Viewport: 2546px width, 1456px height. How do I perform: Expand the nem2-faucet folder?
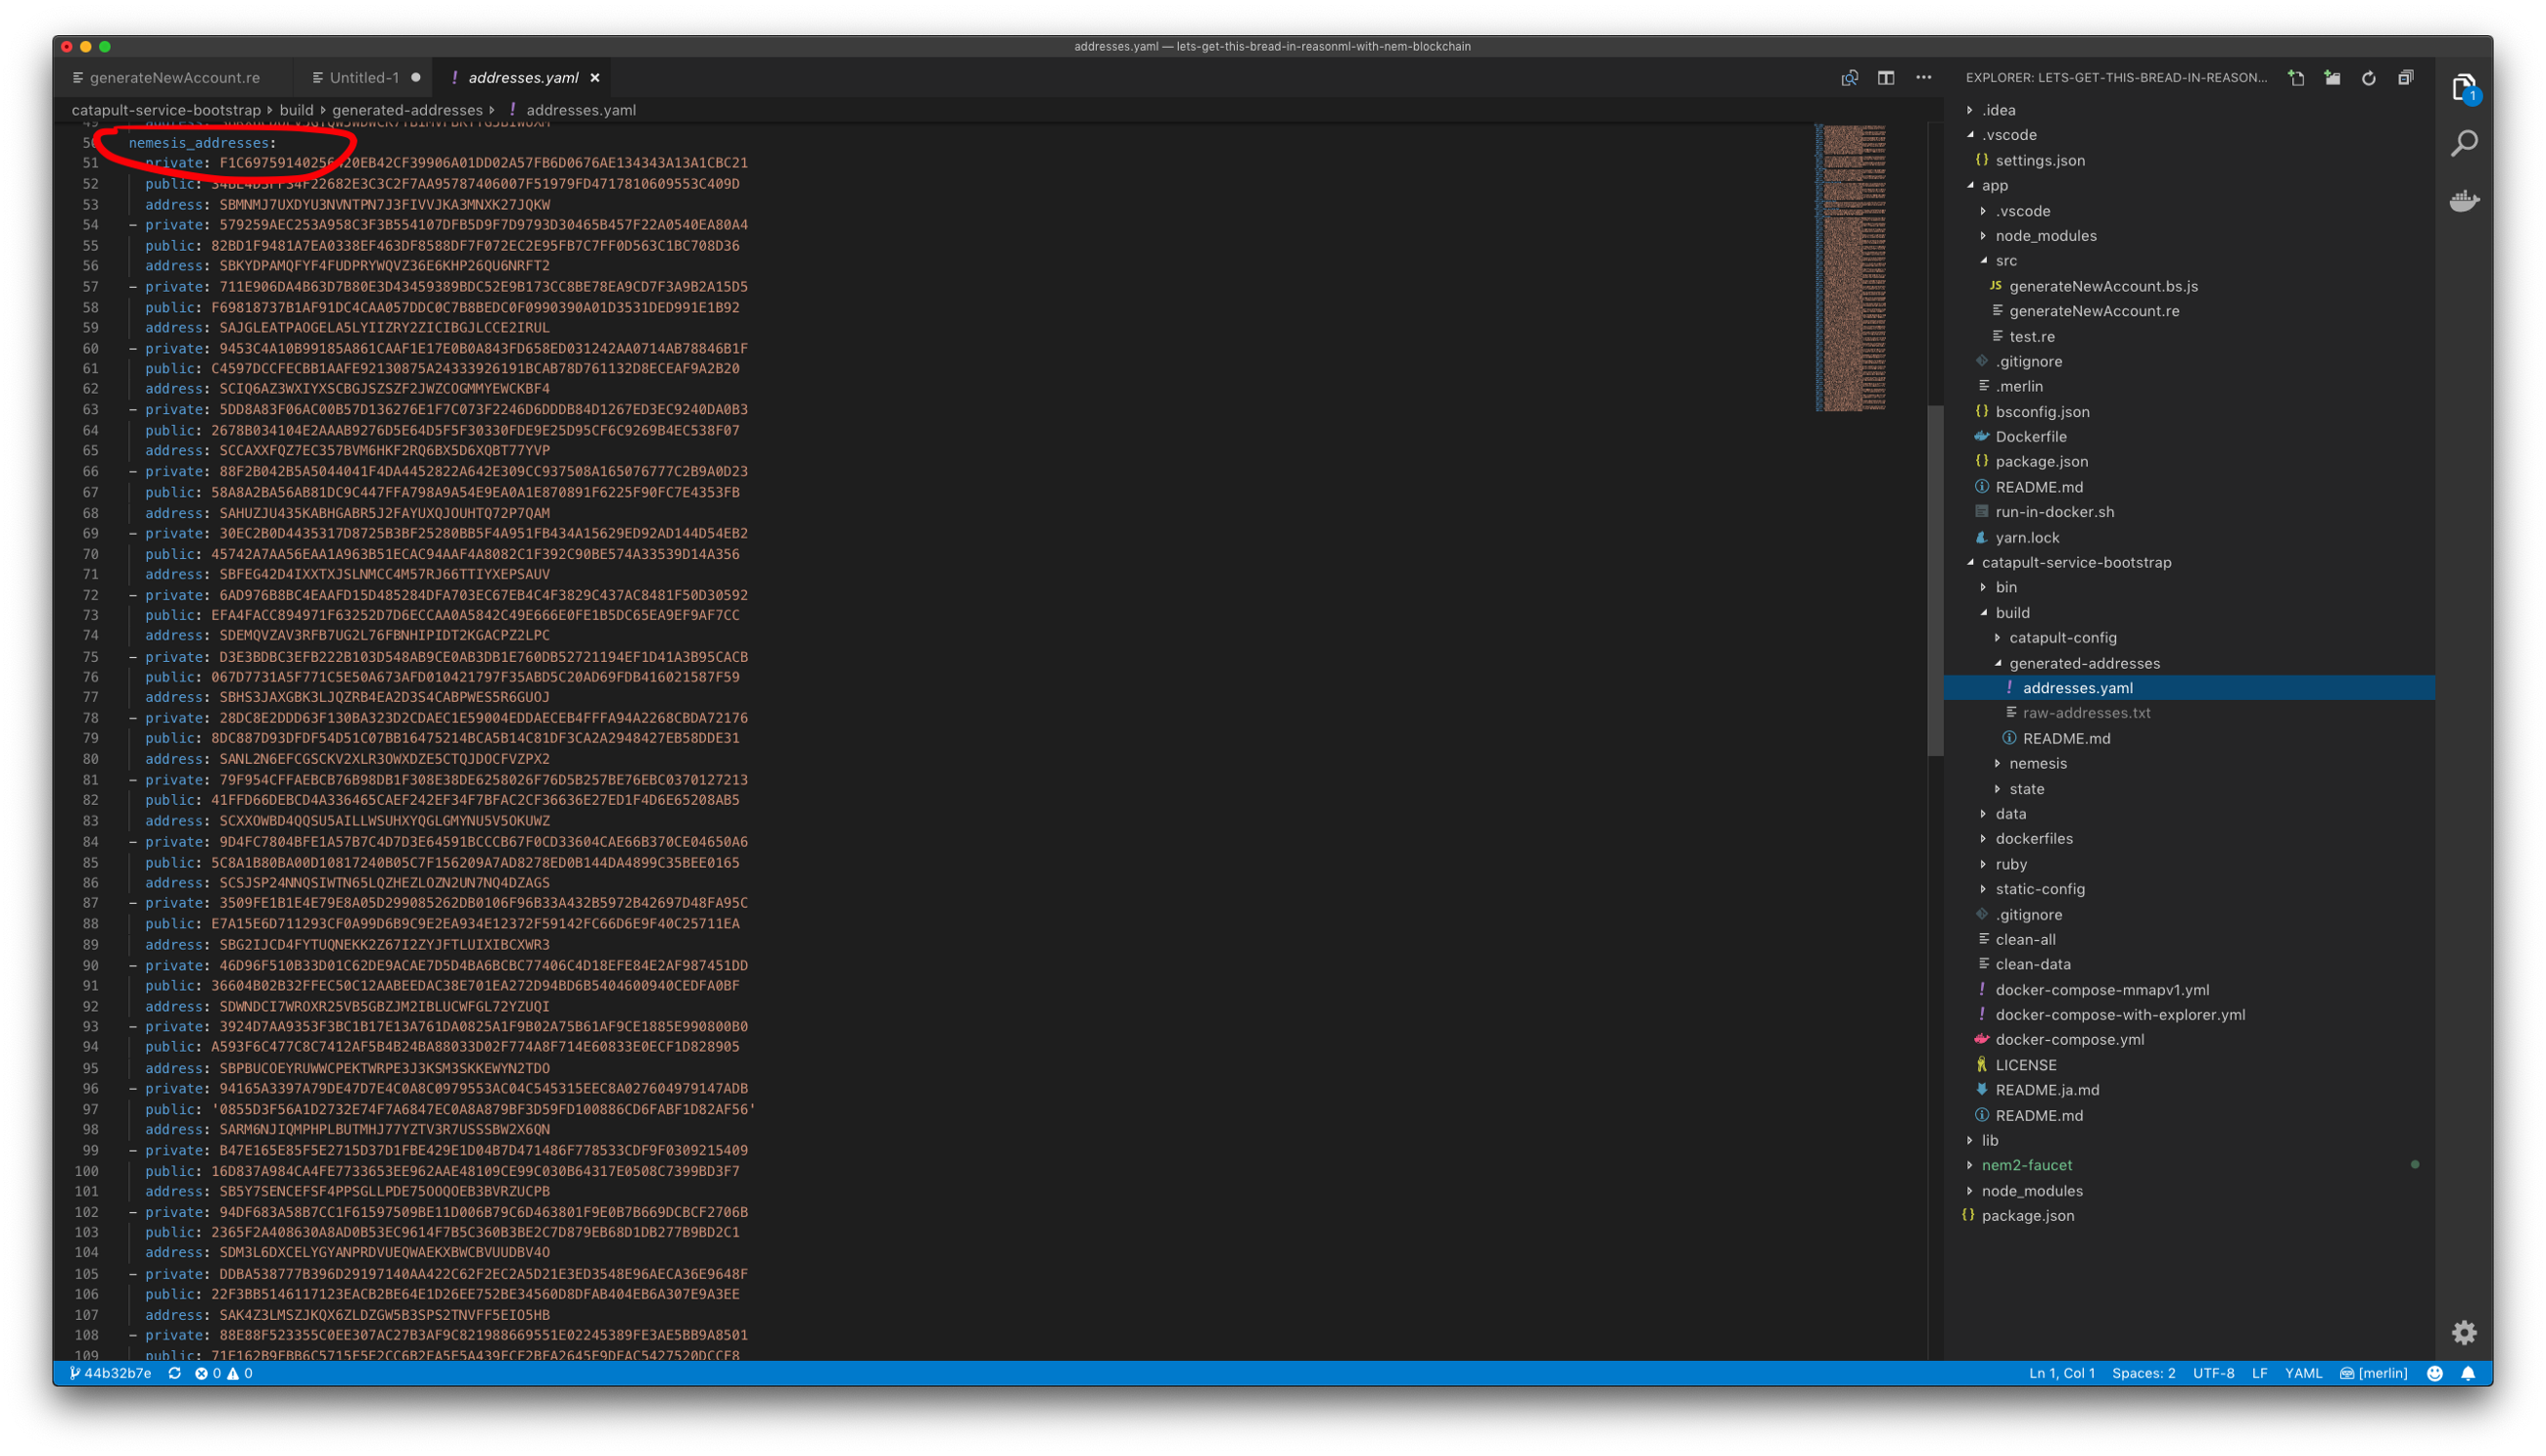click(2026, 1165)
